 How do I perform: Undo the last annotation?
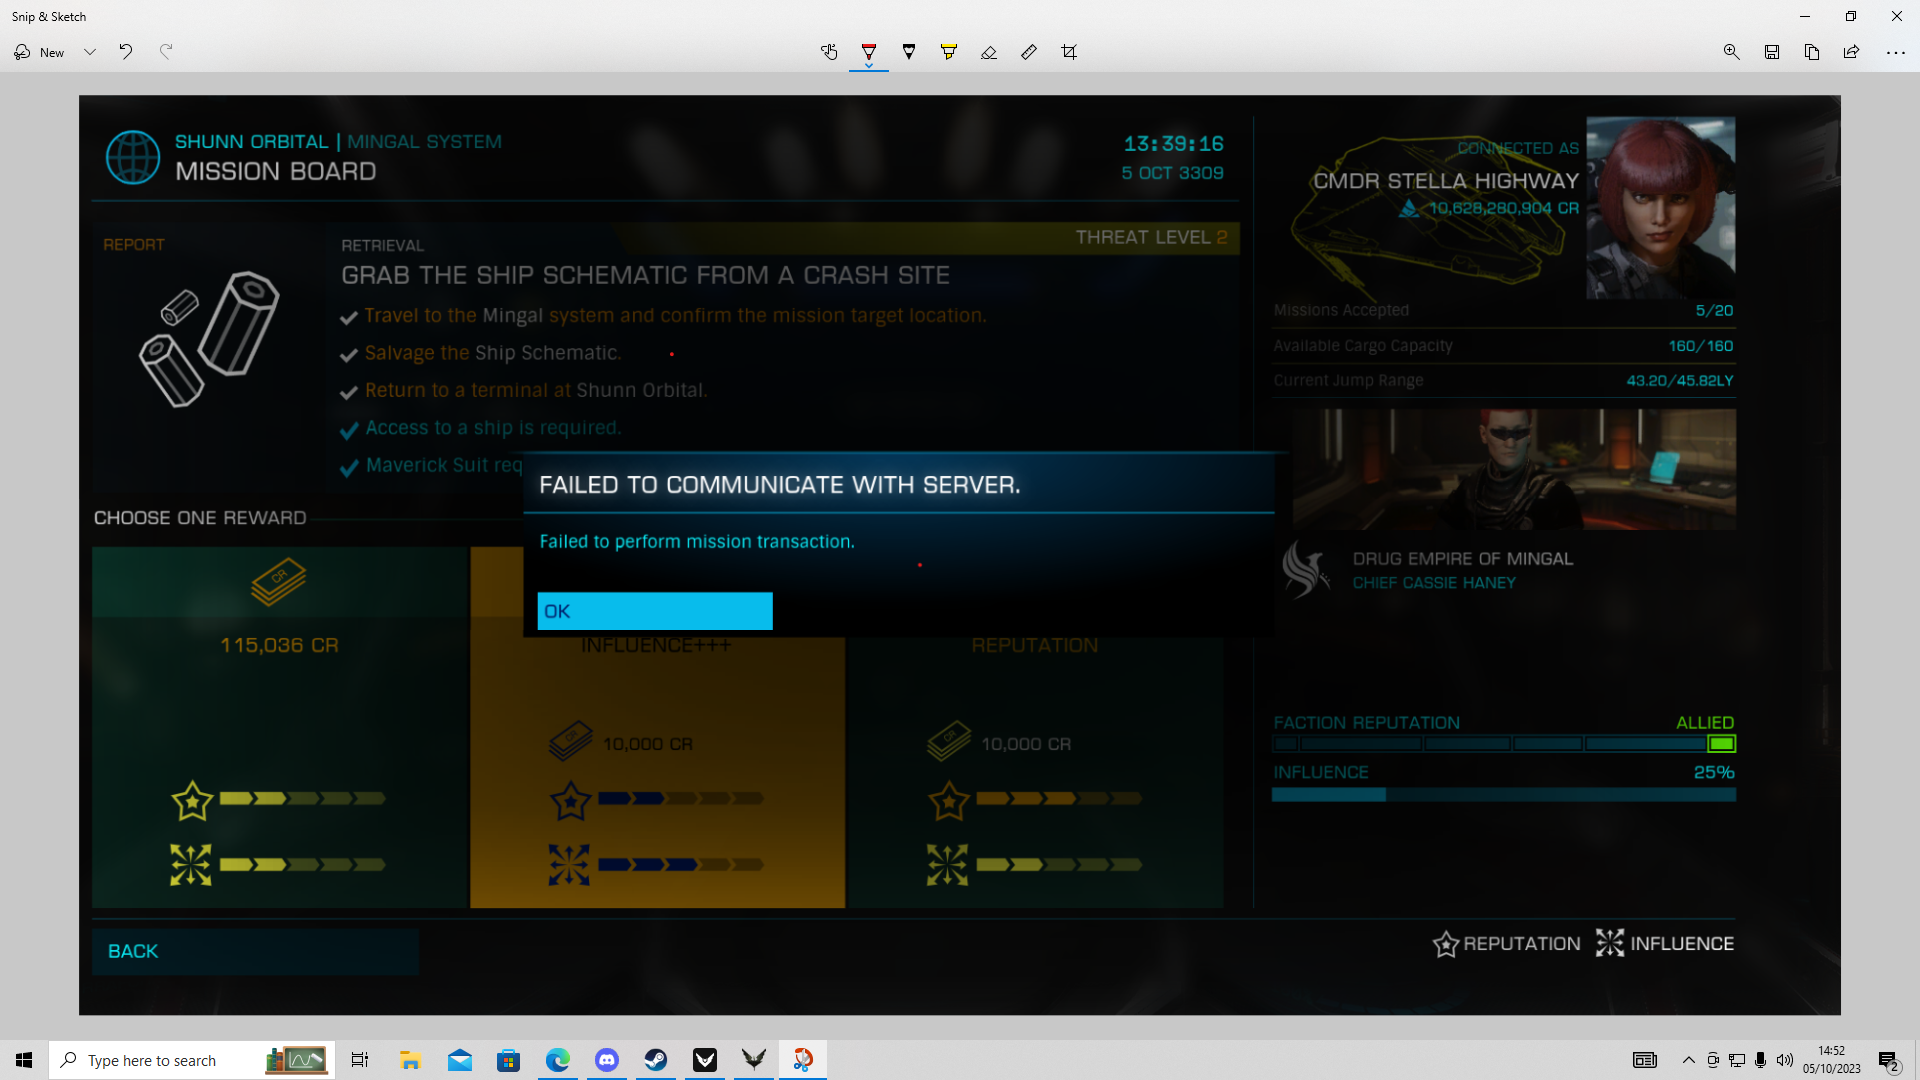tap(126, 52)
